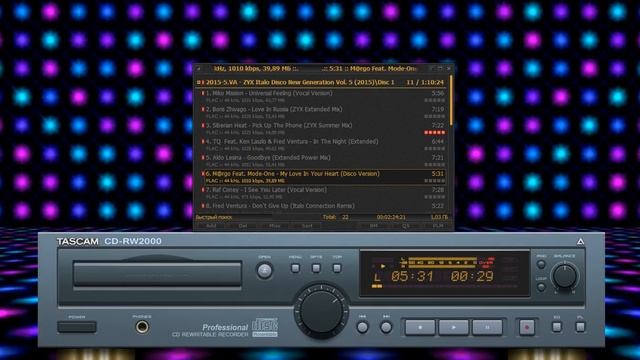Toggle the LOOP repeat button
Screen dimensions: 640x360
point(541,287)
